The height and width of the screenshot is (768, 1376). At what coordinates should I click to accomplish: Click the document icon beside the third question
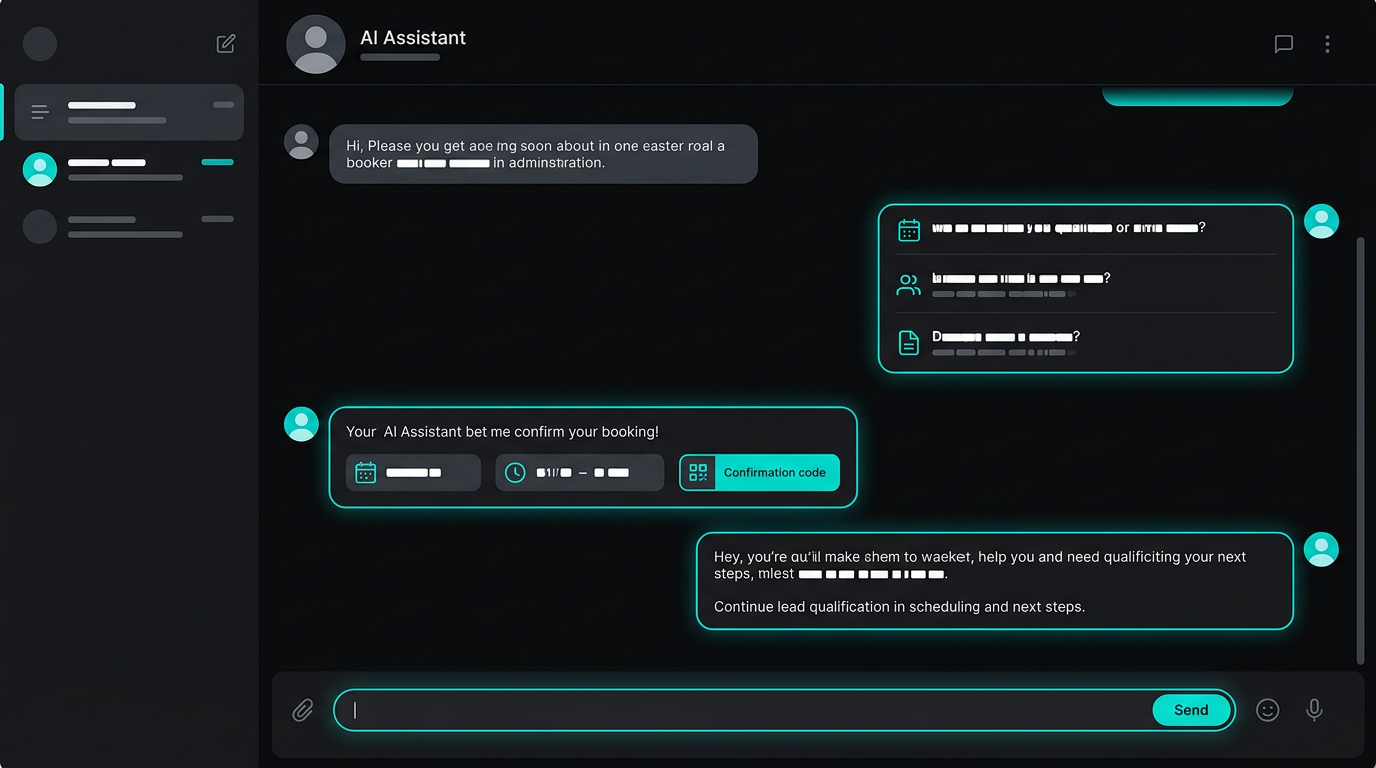pos(908,341)
